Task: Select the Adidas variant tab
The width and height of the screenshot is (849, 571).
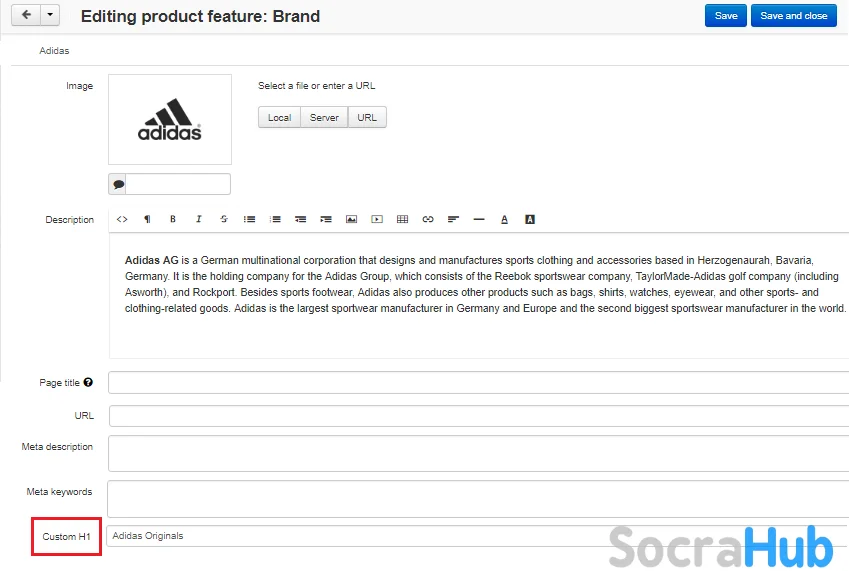Action: [x=54, y=50]
